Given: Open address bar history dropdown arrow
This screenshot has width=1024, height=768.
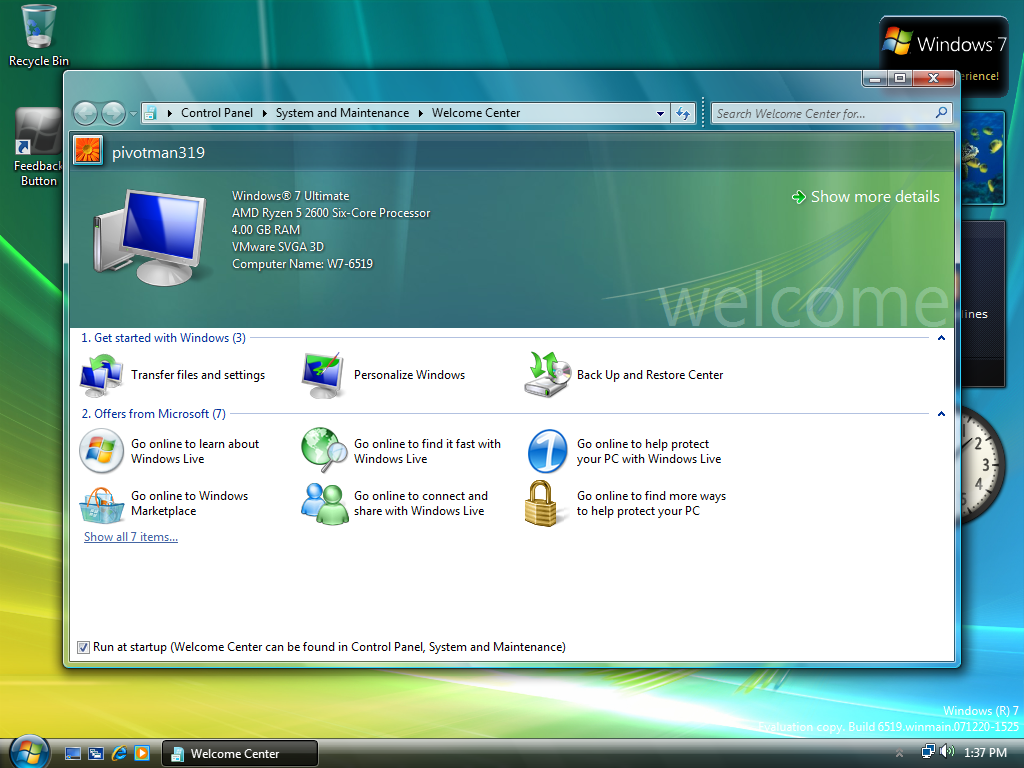Looking at the screenshot, I should point(660,114).
